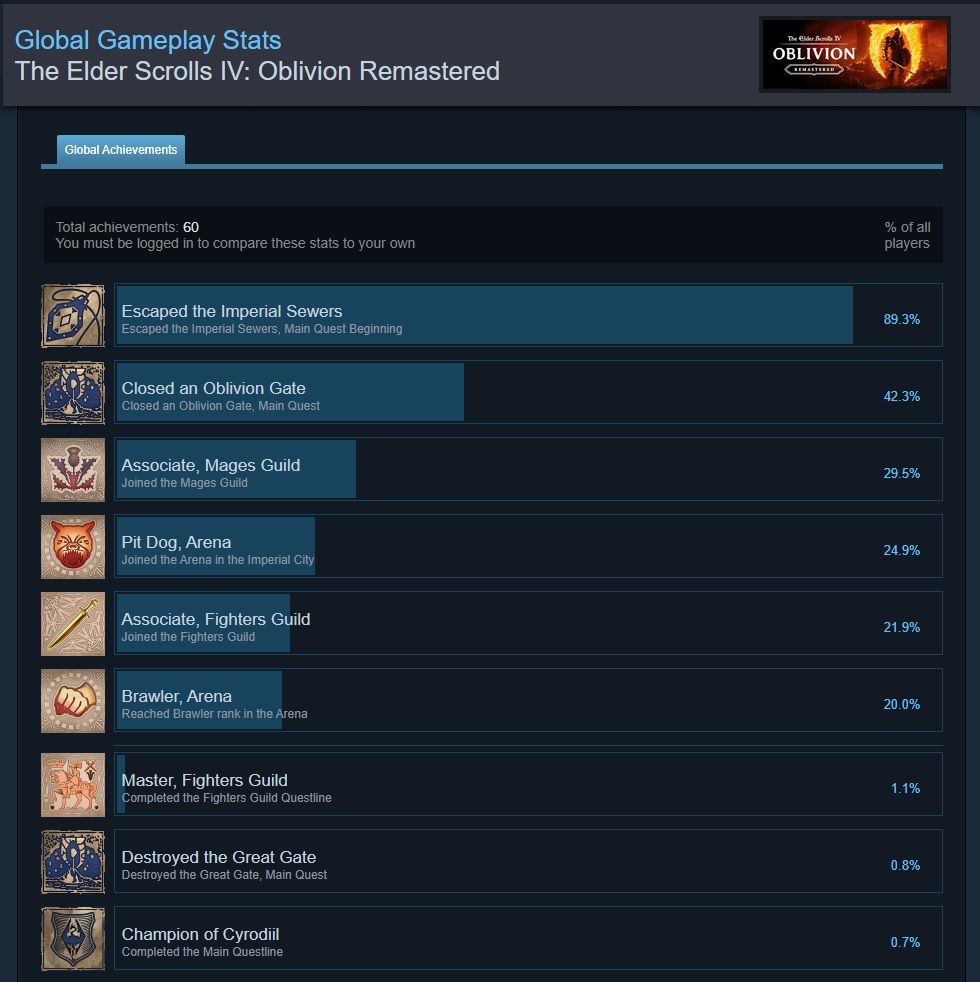
Task: Open The Elder Scrolls IV: Oblivion Remastered title
Action: (257, 71)
